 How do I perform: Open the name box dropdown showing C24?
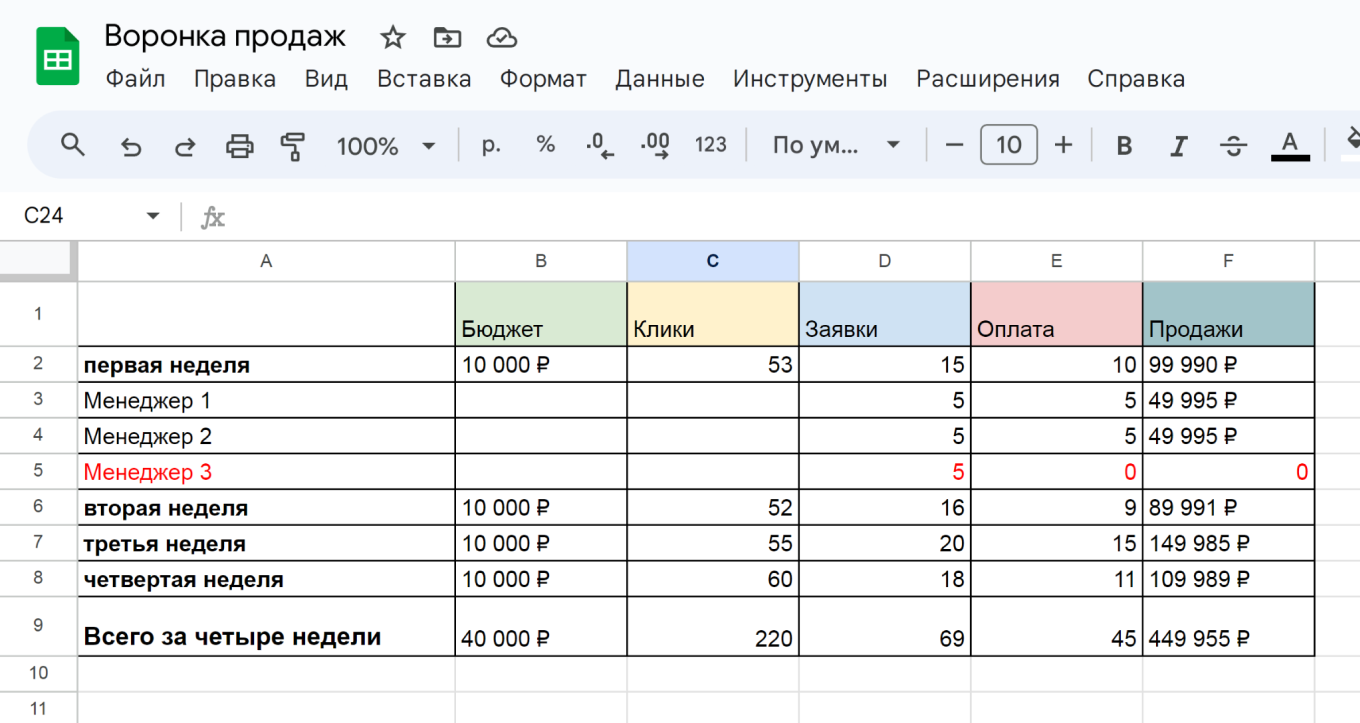point(152,215)
